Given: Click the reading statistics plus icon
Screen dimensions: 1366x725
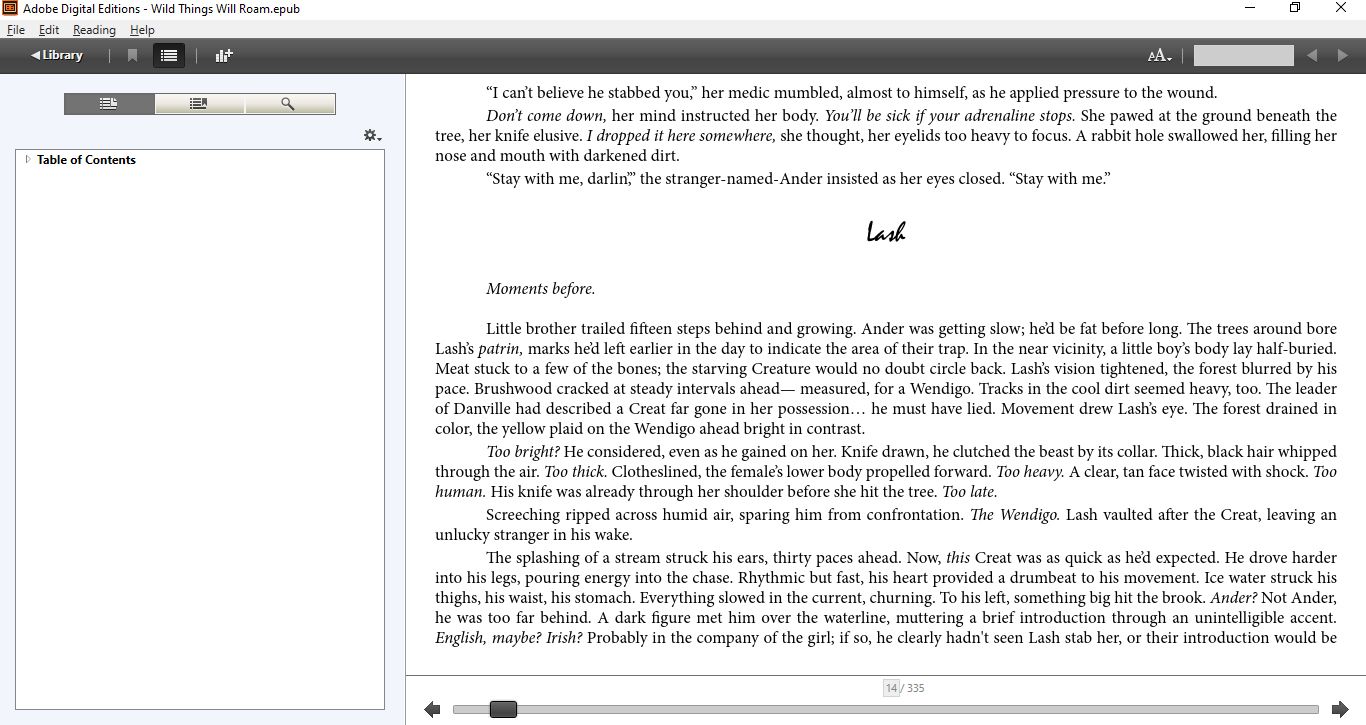Looking at the screenshot, I should [224, 56].
